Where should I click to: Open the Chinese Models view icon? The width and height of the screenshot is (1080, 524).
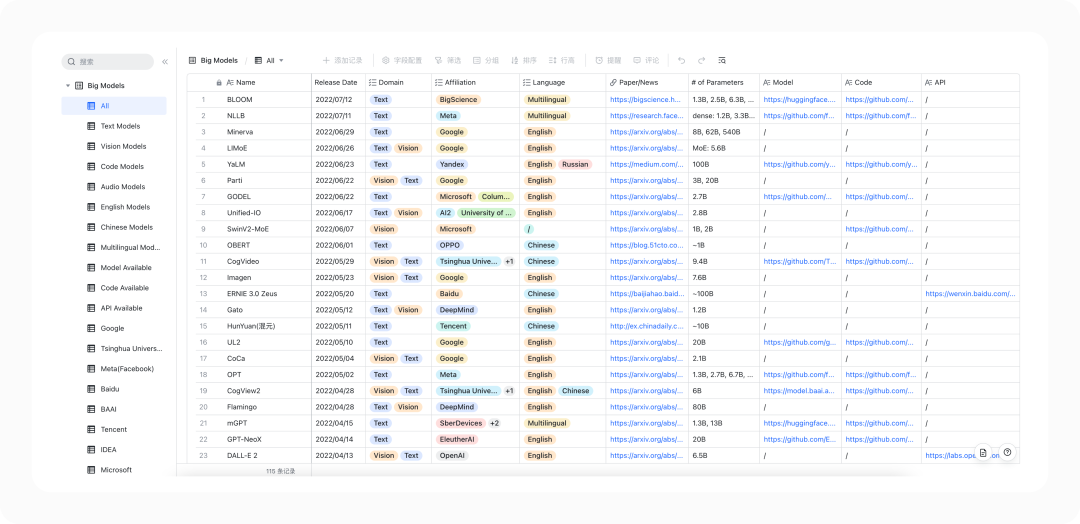click(x=91, y=227)
